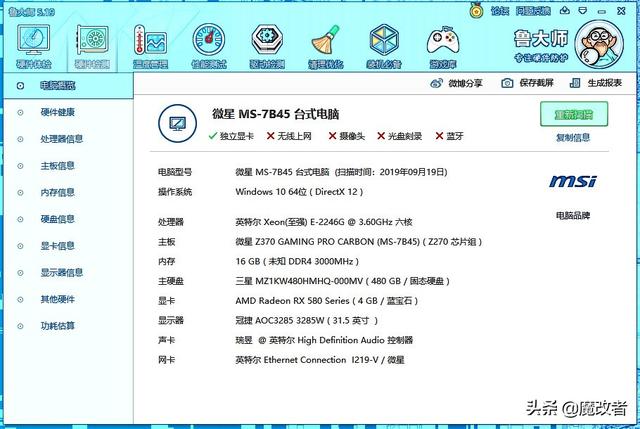Select 电脑概览 in the sidebar
The width and height of the screenshot is (640, 429).
tap(69, 86)
